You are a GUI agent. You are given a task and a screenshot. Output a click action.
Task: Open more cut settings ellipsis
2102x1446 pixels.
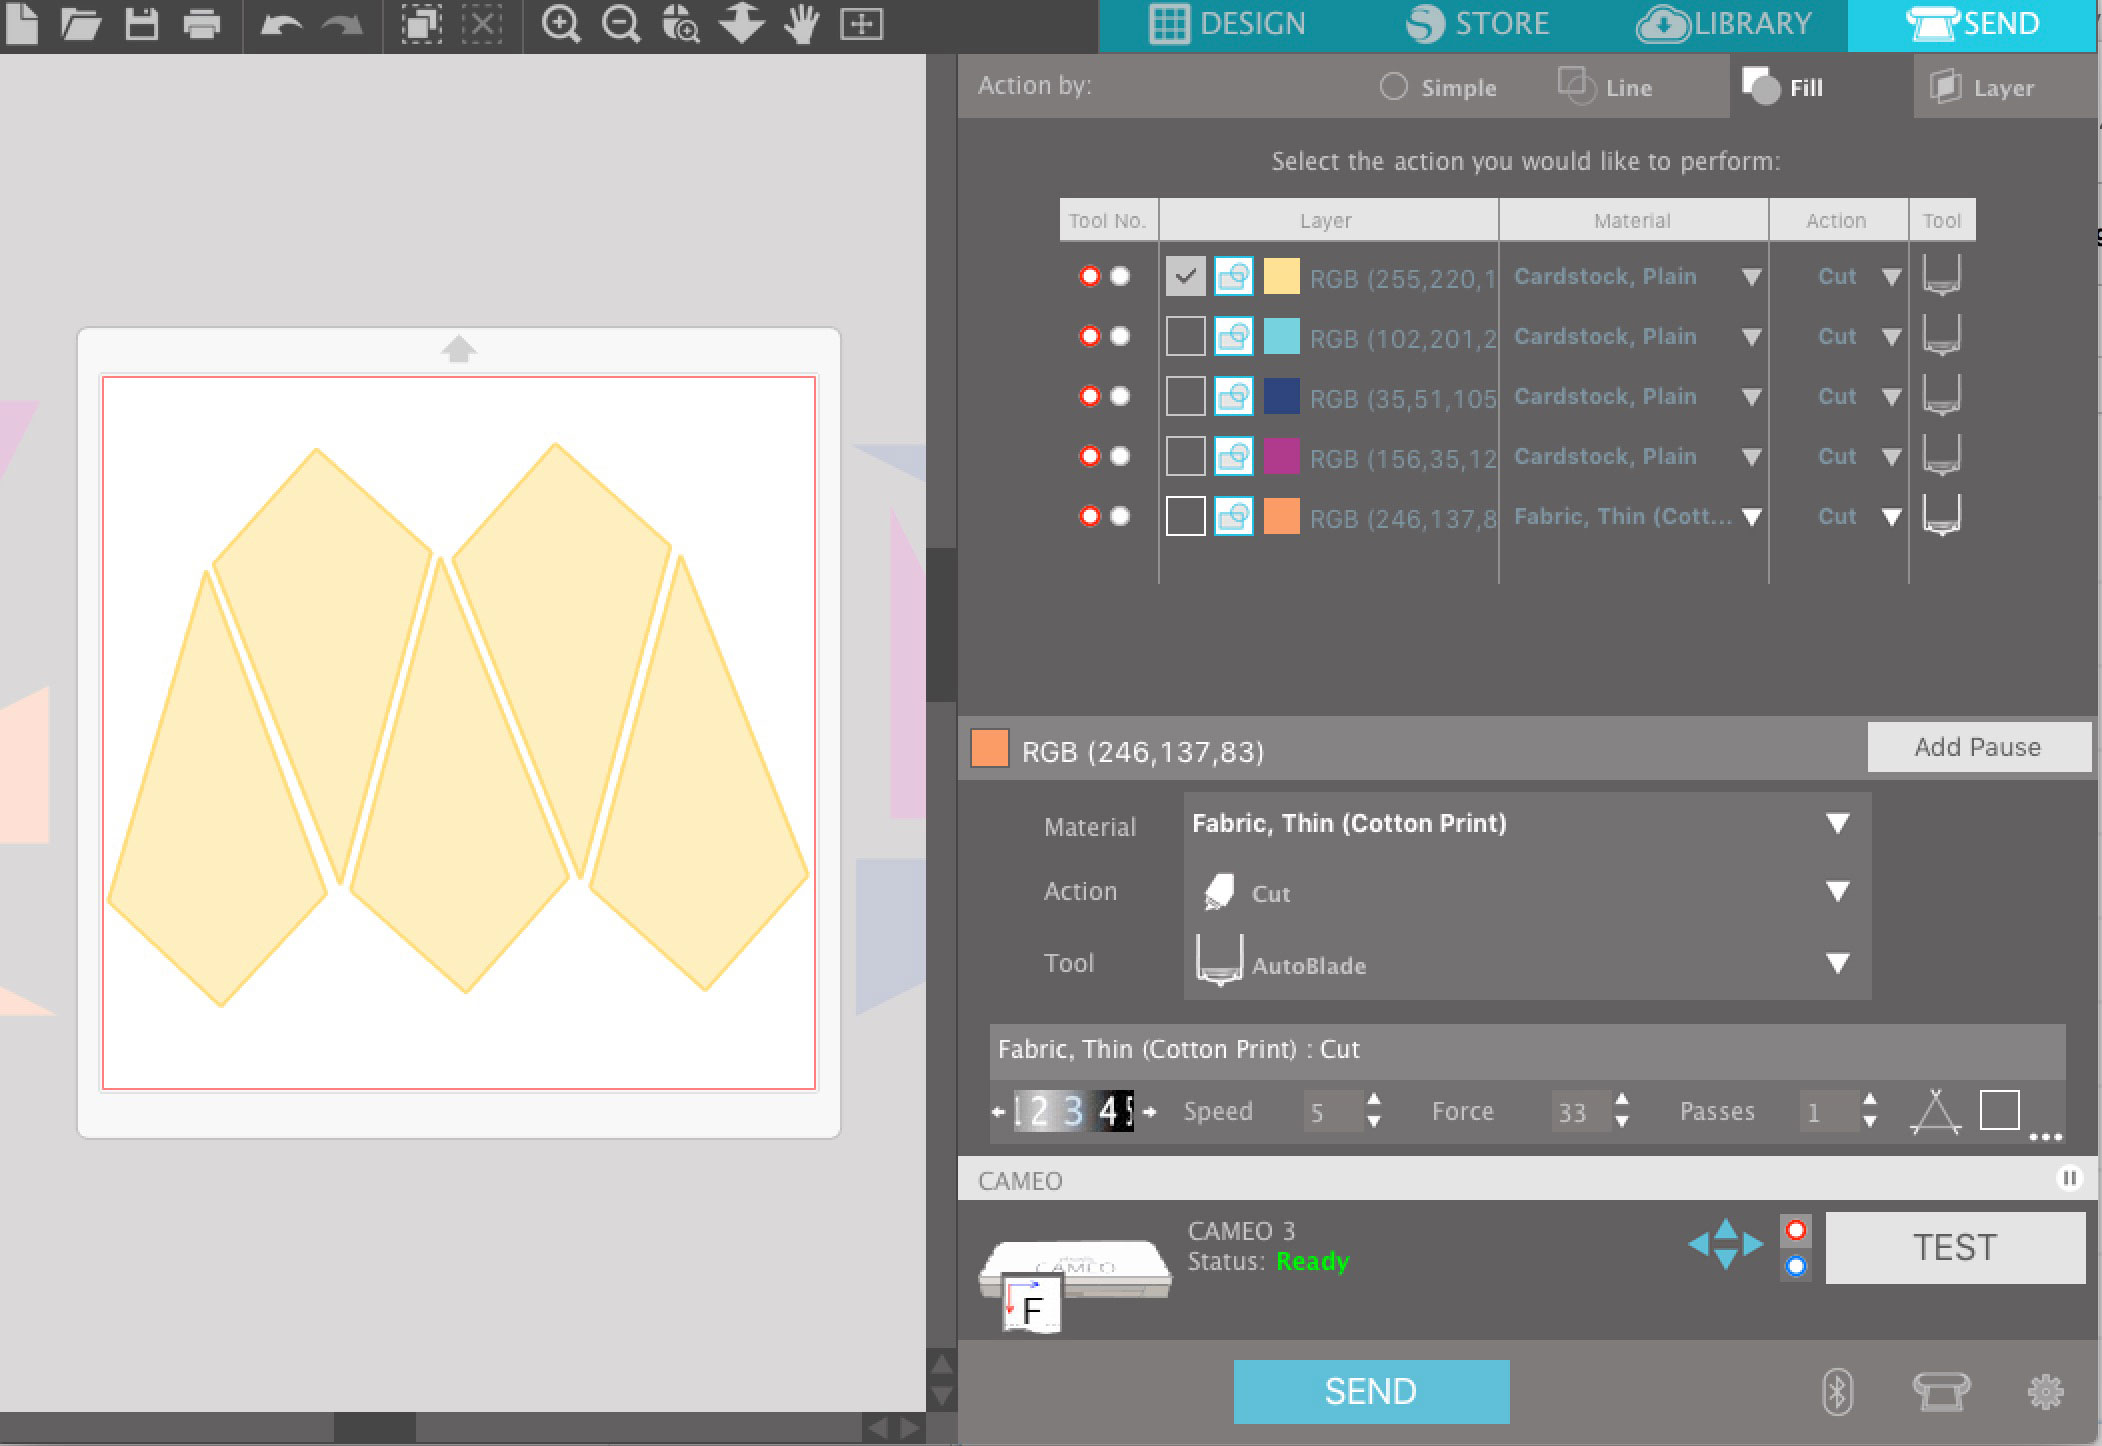pyautogui.click(x=2046, y=1136)
